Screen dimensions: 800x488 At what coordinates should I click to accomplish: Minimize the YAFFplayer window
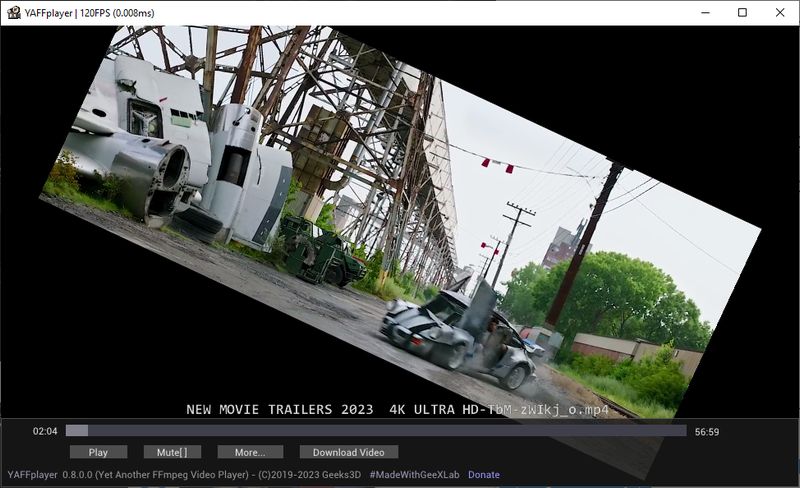coord(706,13)
